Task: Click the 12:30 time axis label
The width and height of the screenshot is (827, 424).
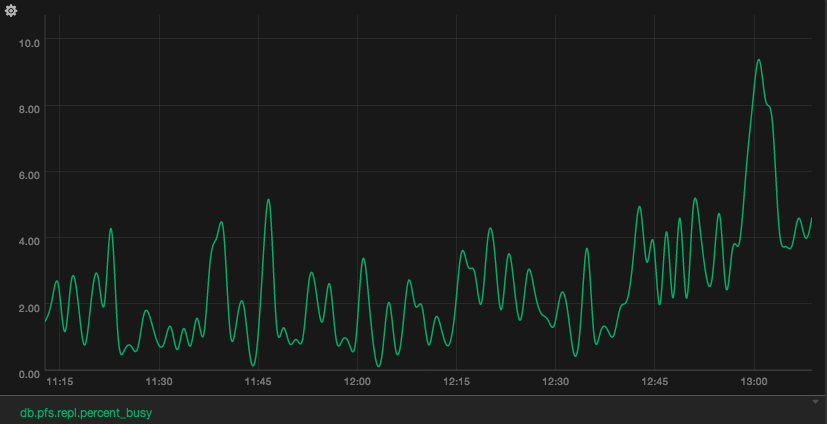Action: 555,382
